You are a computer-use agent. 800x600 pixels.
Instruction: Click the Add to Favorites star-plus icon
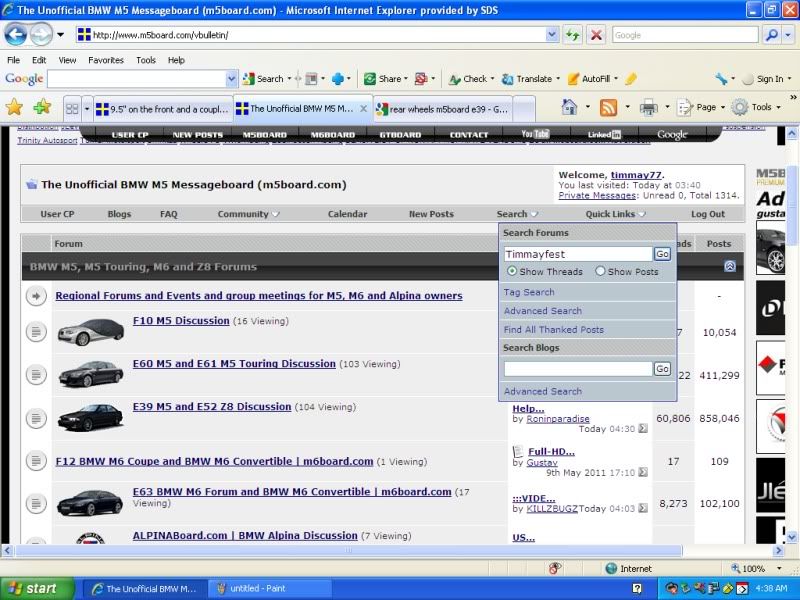pyautogui.click(x=42, y=107)
